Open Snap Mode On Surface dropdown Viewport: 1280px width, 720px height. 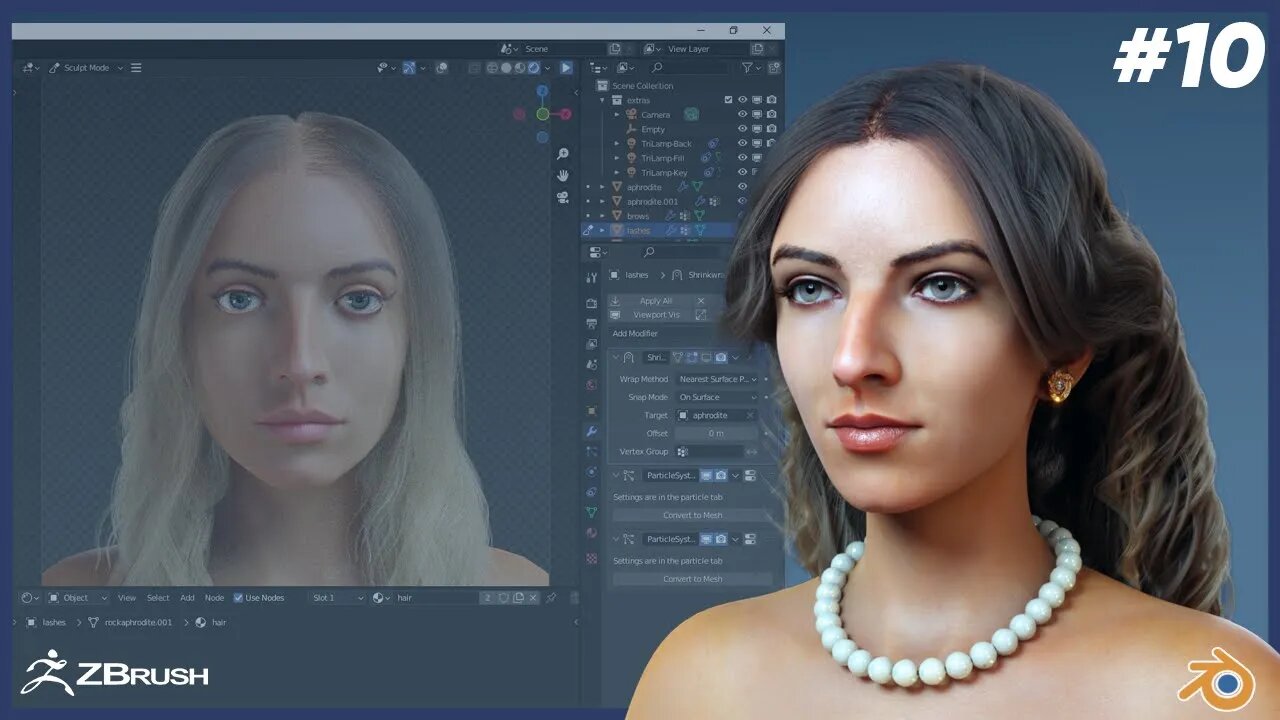[716, 397]
